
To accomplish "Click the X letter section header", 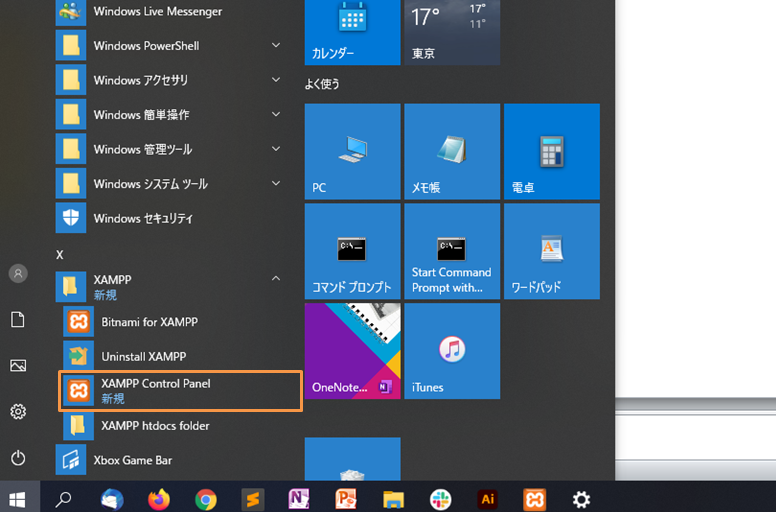I will click(x=60, y=255).
